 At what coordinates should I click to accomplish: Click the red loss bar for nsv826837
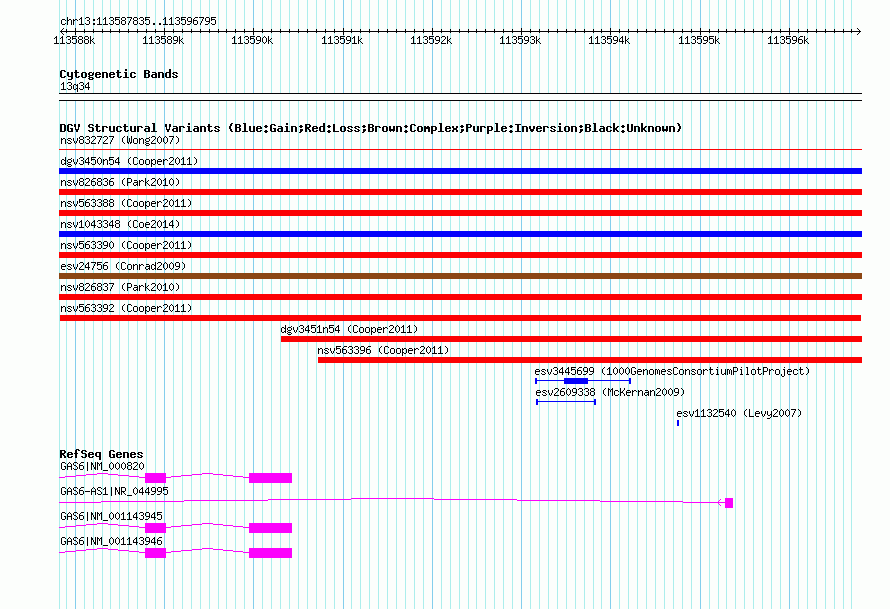tap(460, 297)
